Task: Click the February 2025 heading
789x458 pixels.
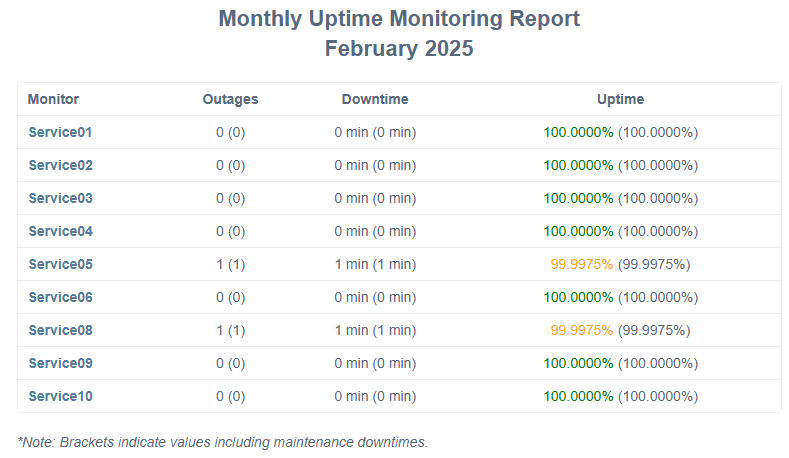Action: pyautogui.click(x=399, y=48)
